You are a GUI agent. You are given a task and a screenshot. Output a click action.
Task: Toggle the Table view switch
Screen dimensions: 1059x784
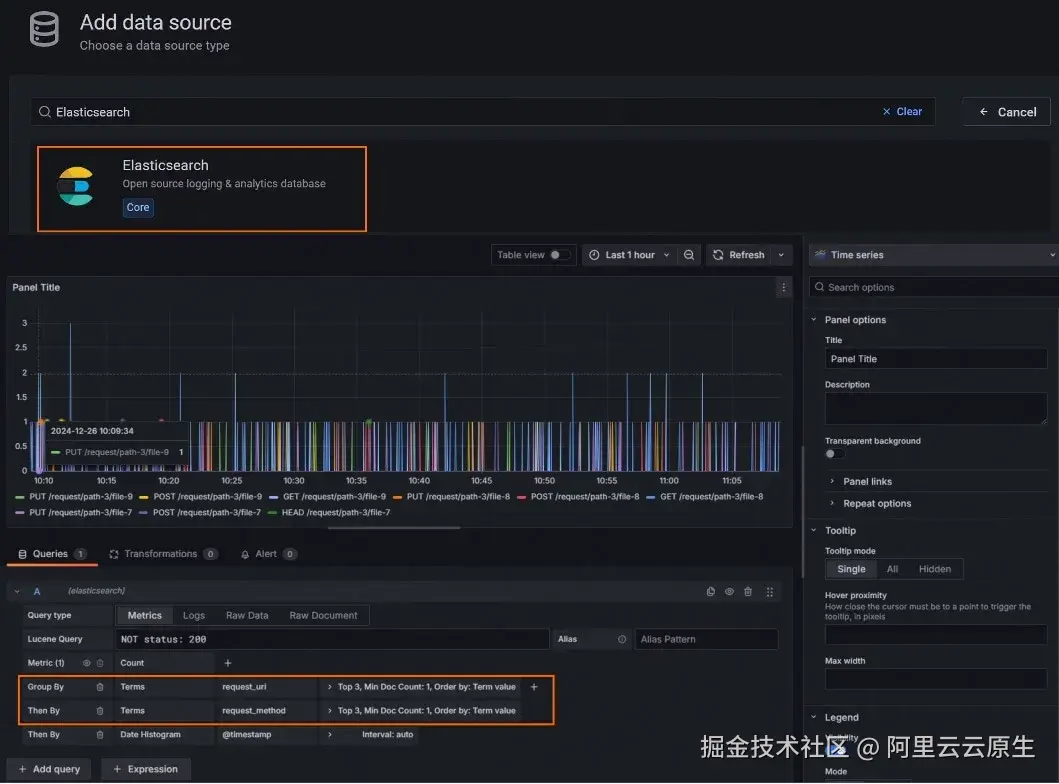pos(560,255)
